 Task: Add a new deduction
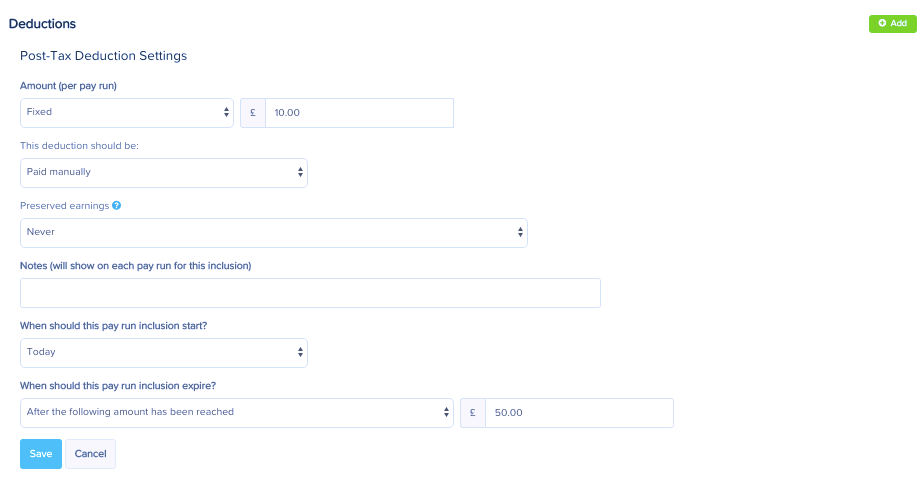click(893, 24)
